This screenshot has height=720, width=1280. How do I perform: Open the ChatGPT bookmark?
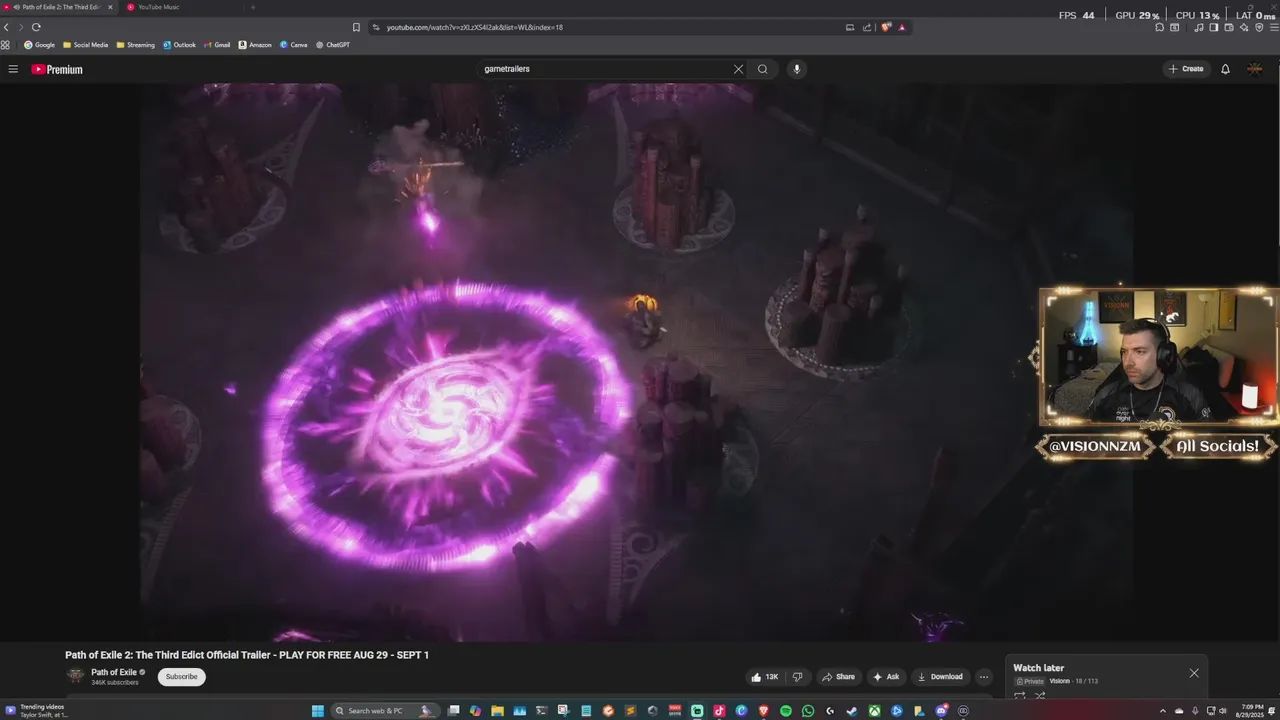click(x=333, y=45)
